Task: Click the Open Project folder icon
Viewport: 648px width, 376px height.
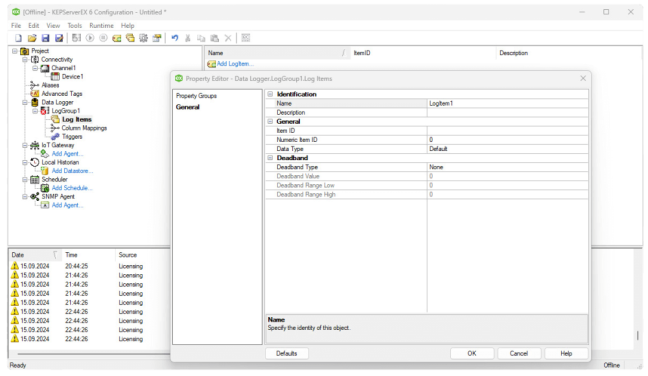Action: (x=32, y=38)
